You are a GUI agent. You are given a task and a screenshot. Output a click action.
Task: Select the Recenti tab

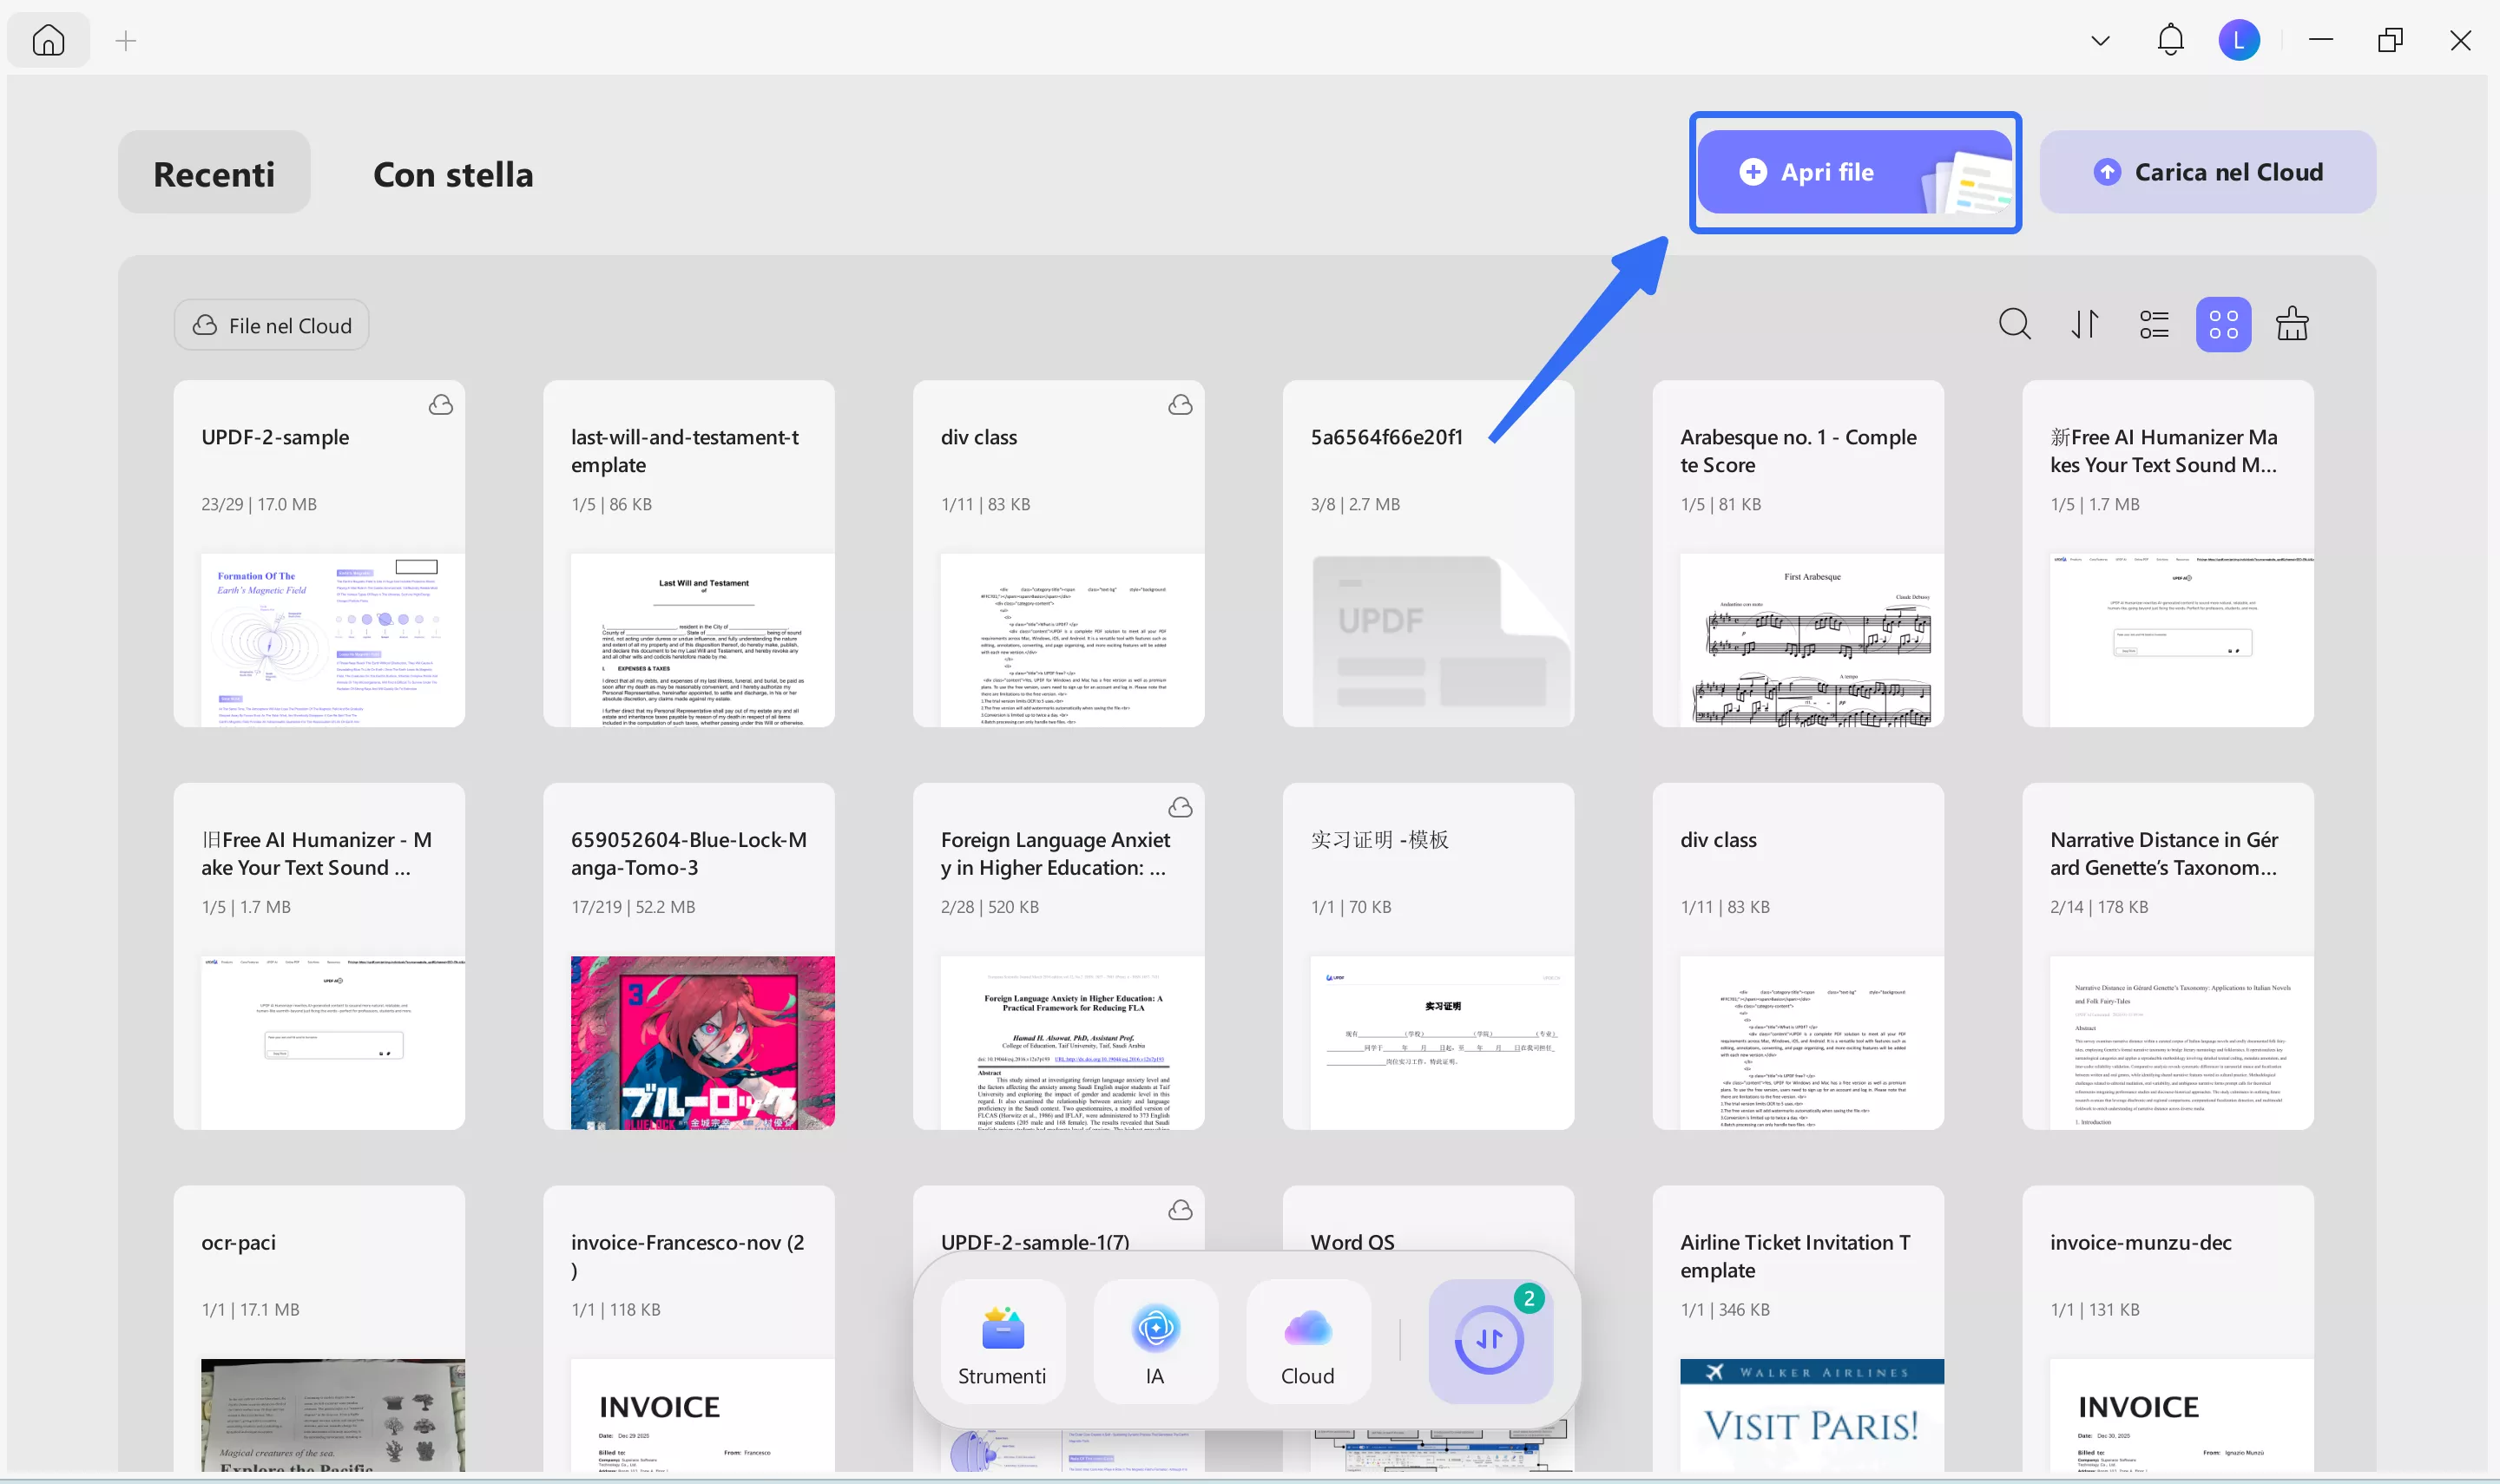point(214,174)
